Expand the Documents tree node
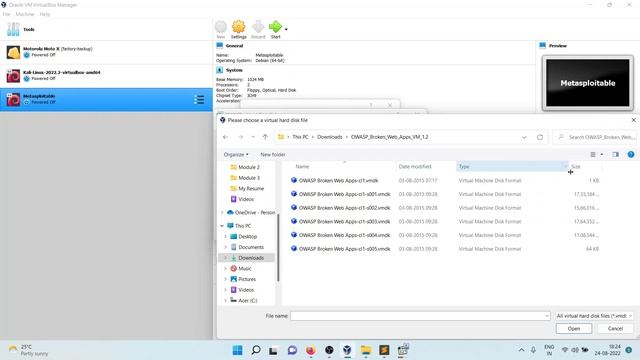This screenshot has height=360, width=640. (x=226, y=247)
